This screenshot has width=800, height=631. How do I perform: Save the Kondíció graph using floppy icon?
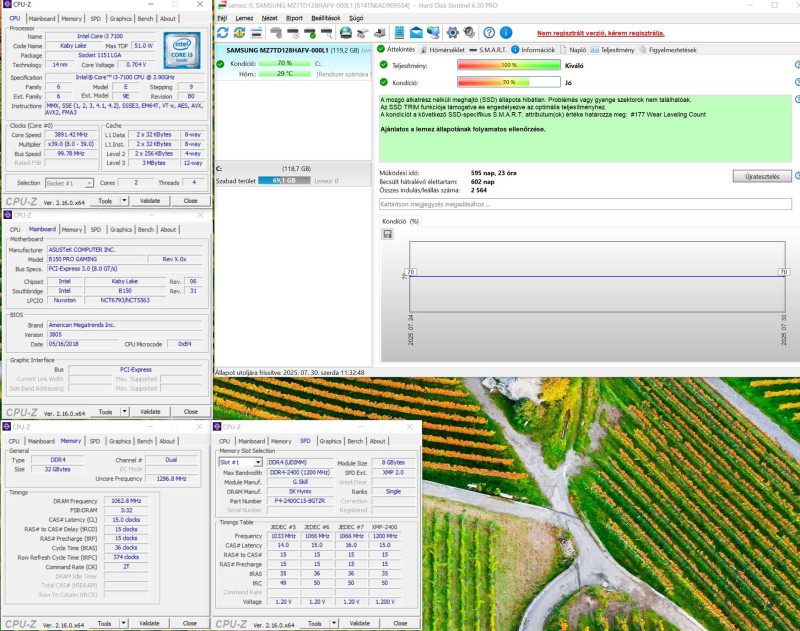click(x=387, y=233)
